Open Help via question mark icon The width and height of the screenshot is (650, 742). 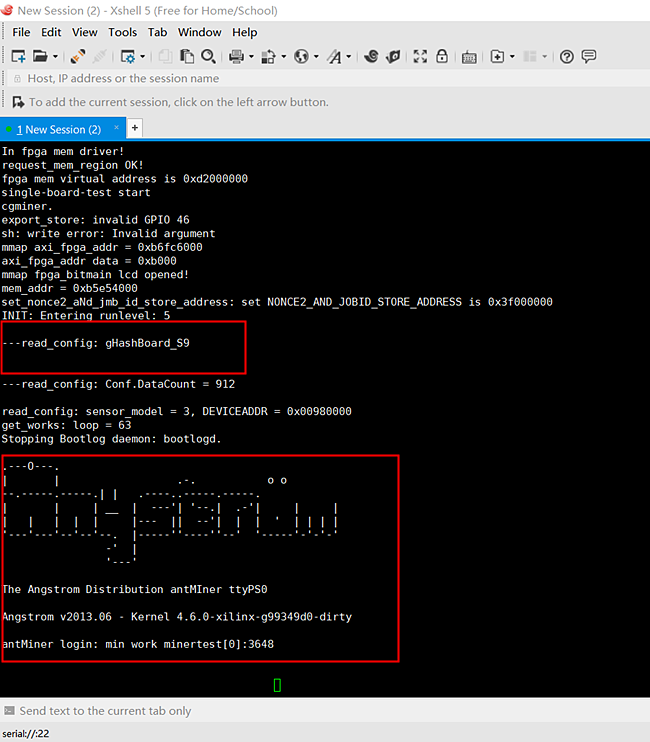coord(566,56)
